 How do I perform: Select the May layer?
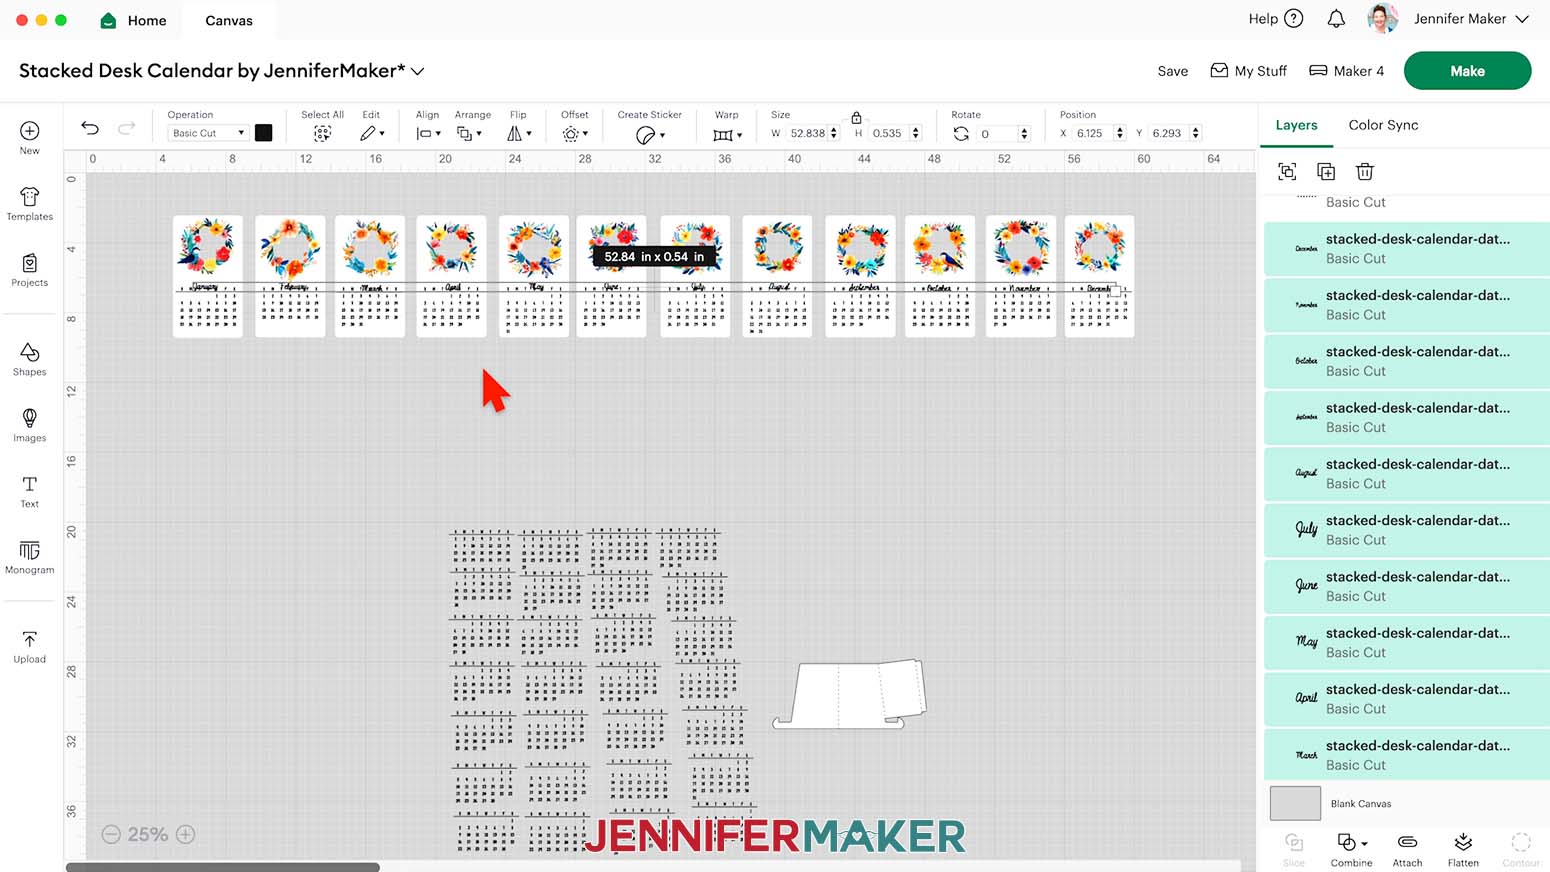tap(1407, 642)
